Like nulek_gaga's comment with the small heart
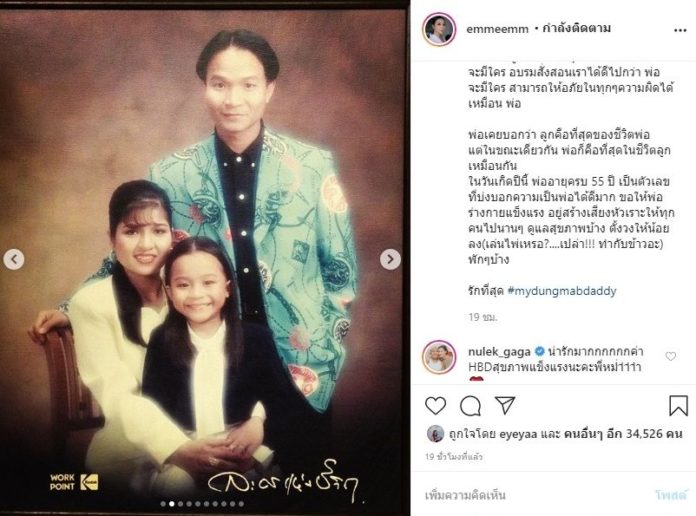 (671, 356)
